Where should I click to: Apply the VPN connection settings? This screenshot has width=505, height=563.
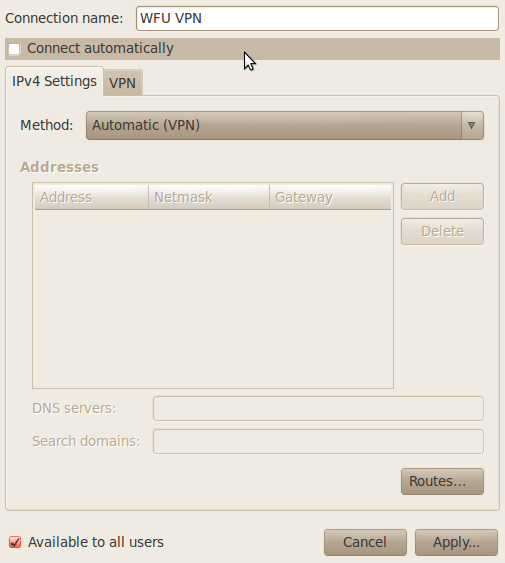point(456,542)
